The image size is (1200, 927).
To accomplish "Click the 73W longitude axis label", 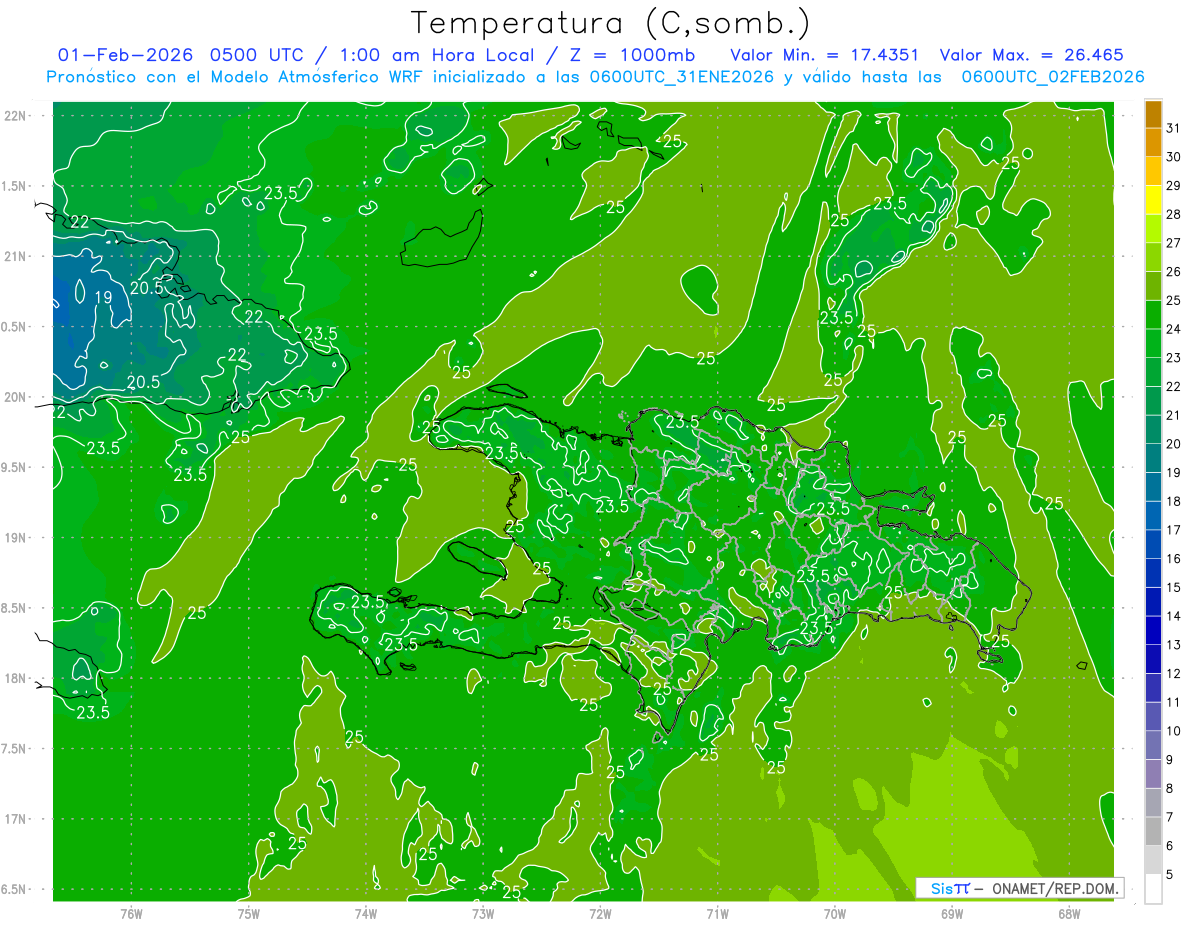I will pos(483,914).
